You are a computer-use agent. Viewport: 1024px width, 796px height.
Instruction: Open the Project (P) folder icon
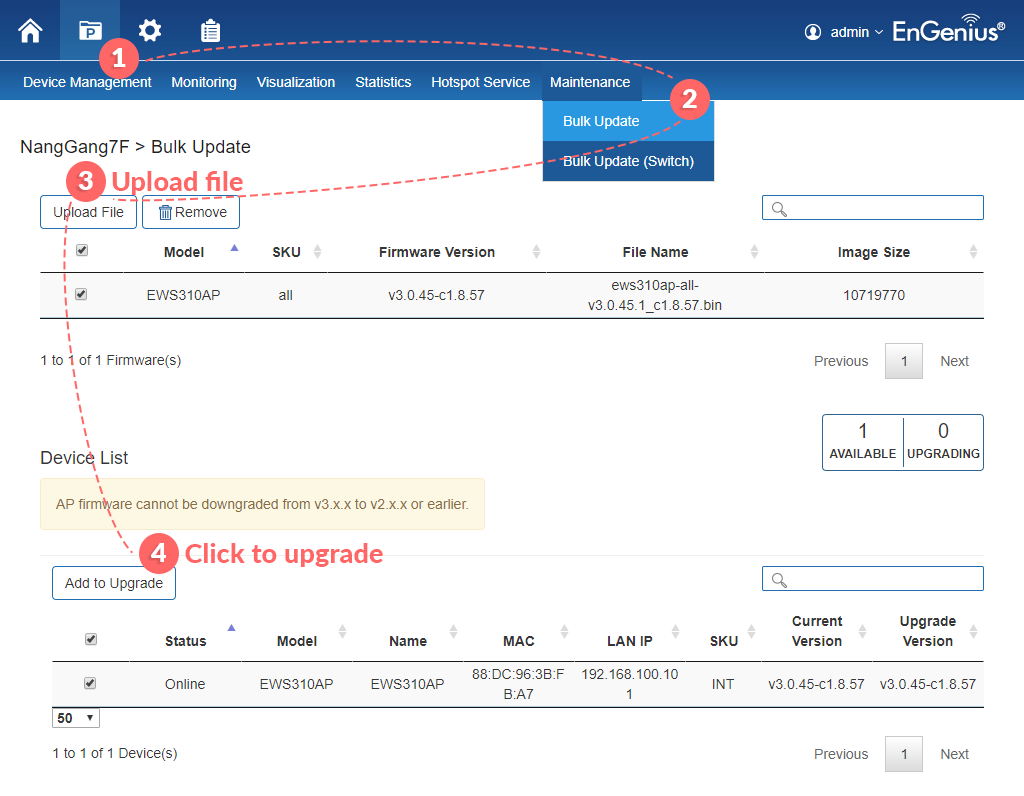point(90,31)
